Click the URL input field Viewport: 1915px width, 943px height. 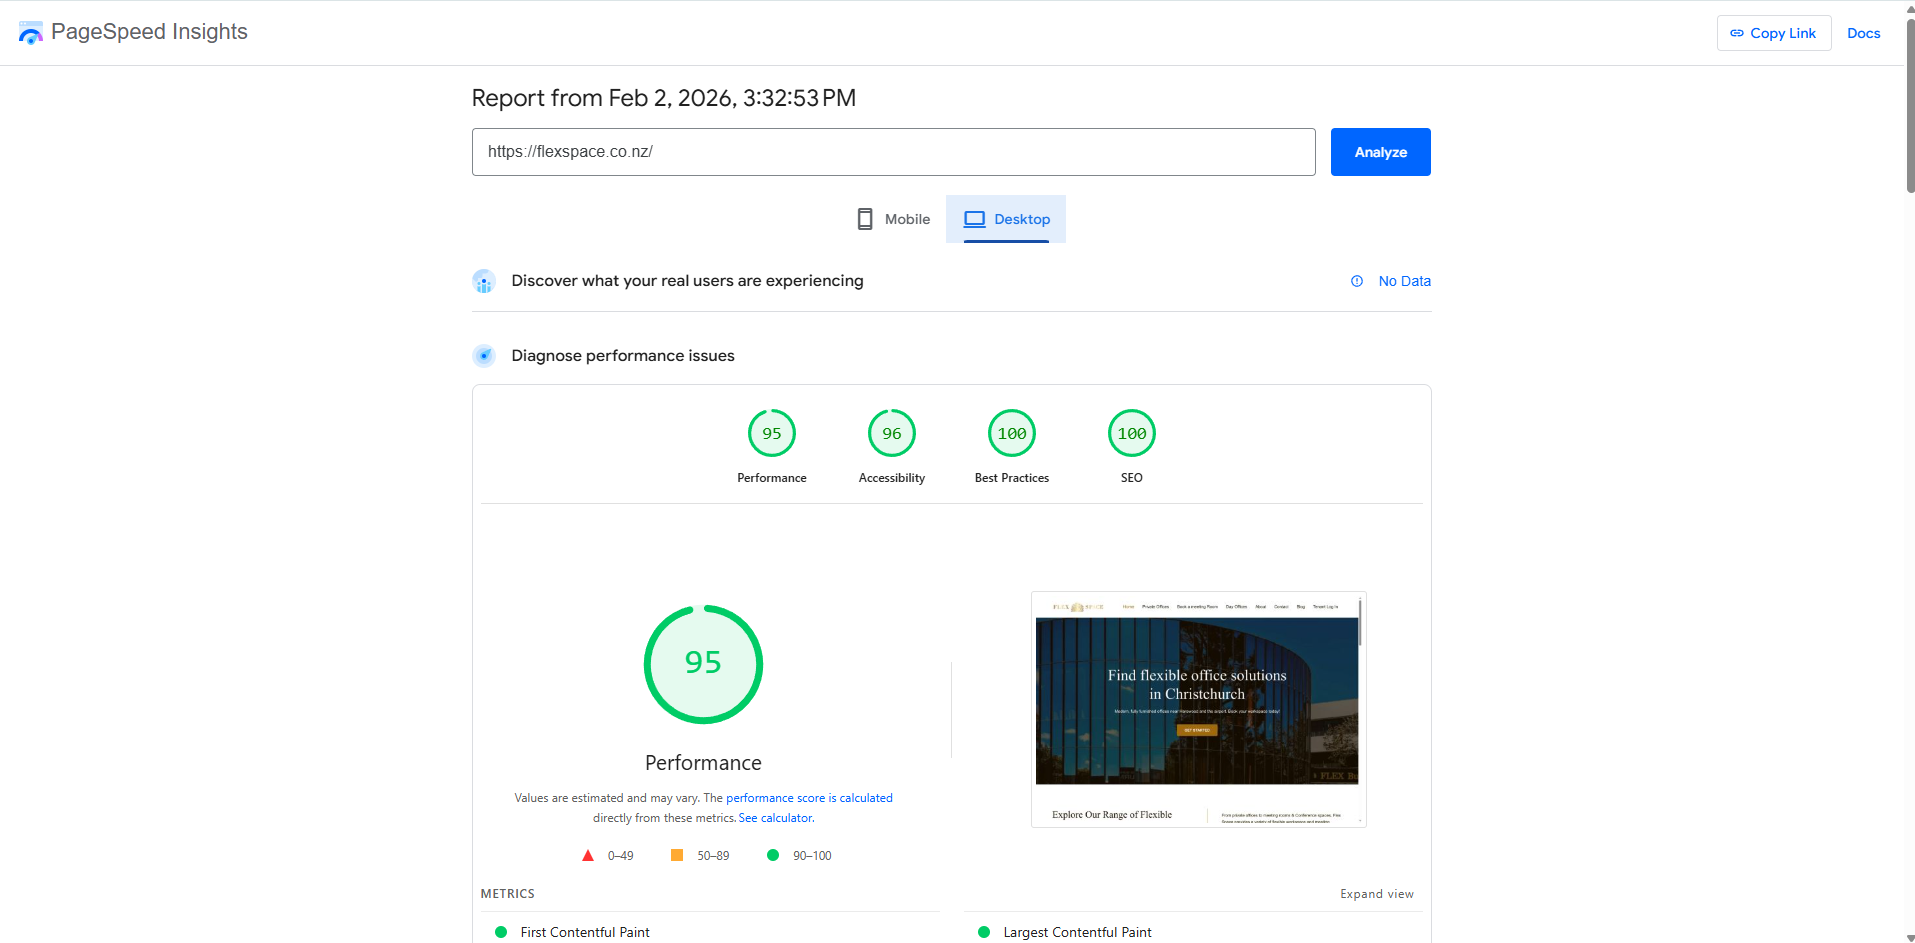893,152
